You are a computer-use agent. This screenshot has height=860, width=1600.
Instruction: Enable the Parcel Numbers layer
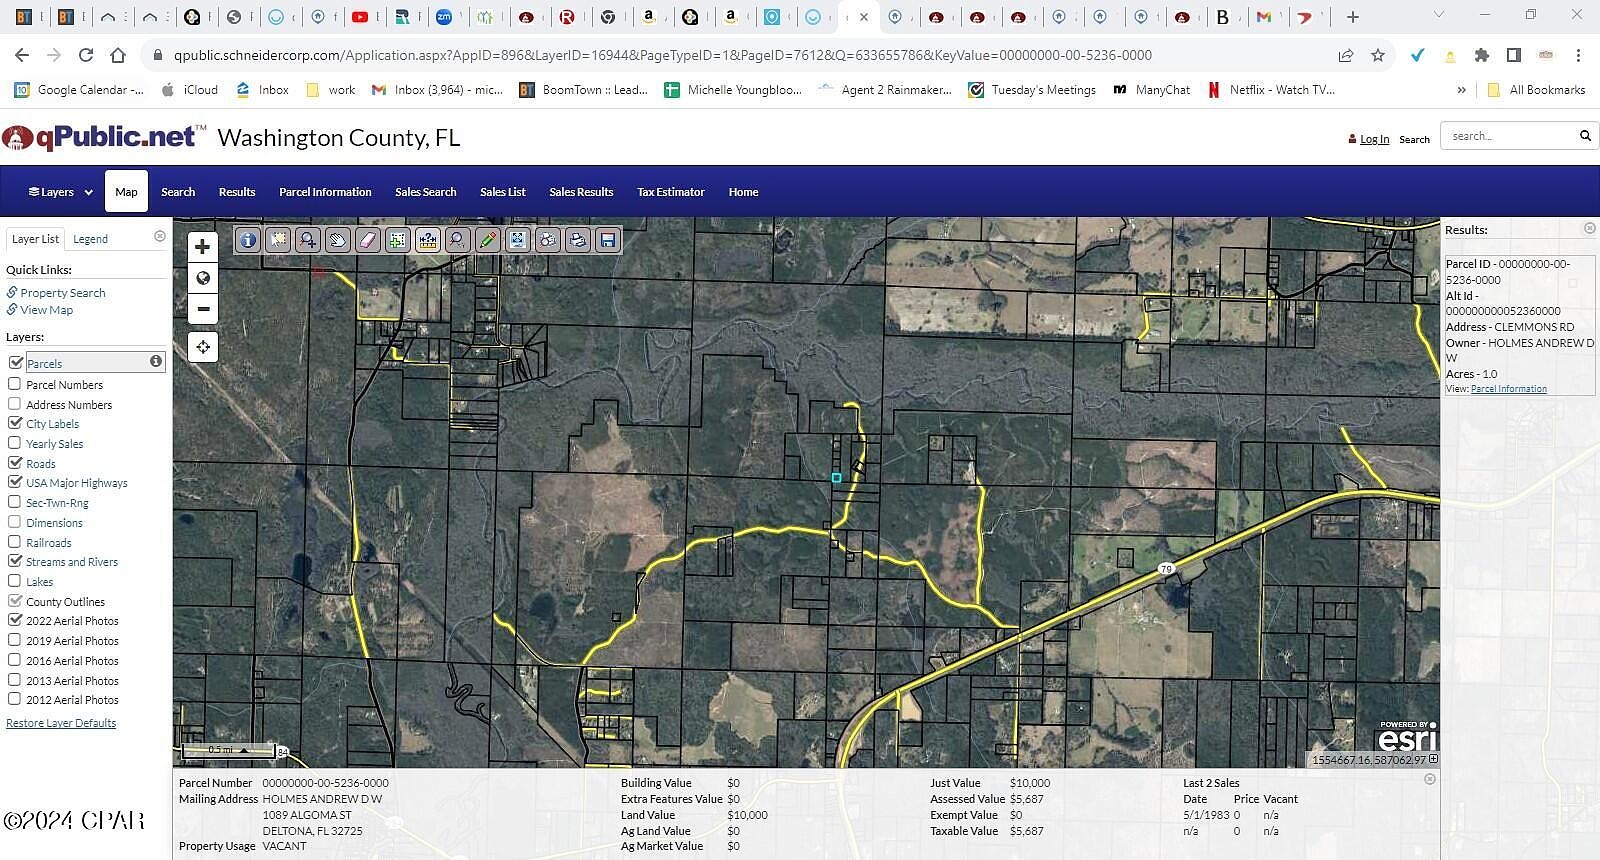click(15, 384)
